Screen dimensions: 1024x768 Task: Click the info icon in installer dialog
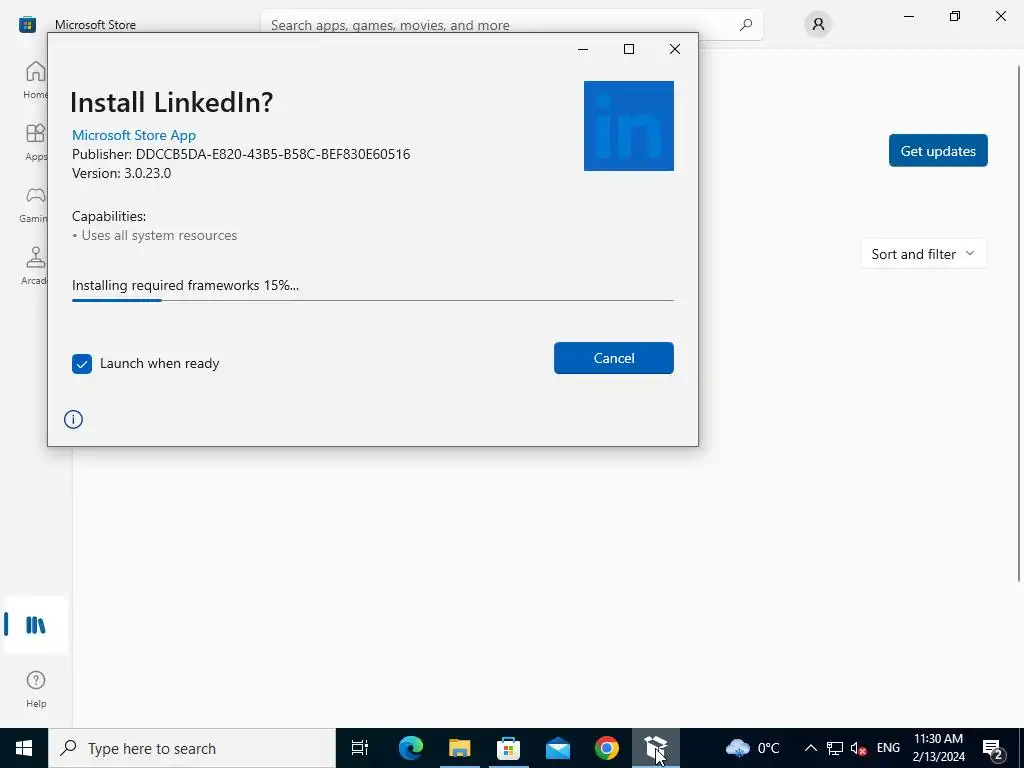(x=73, y=419)
